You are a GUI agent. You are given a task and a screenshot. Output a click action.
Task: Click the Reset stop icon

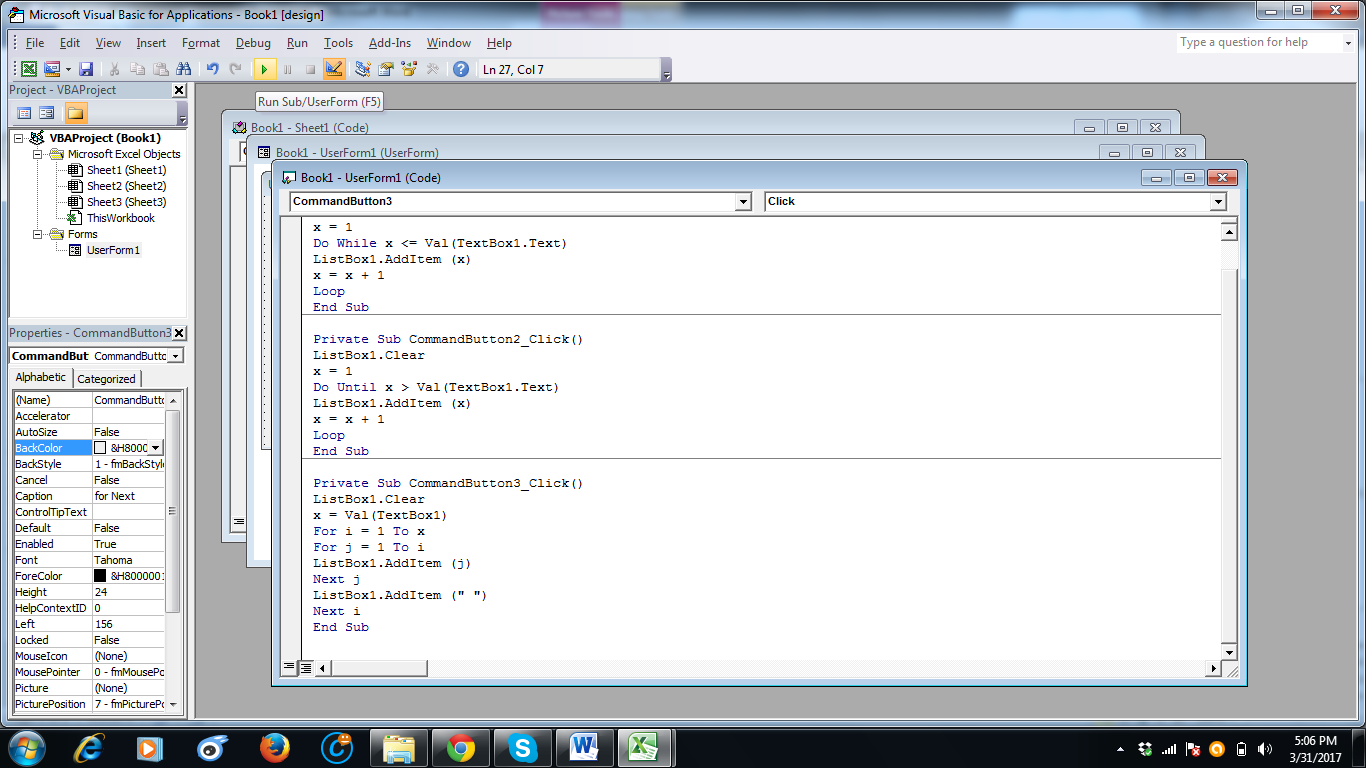pyautogui.click(x=310, y=69)
